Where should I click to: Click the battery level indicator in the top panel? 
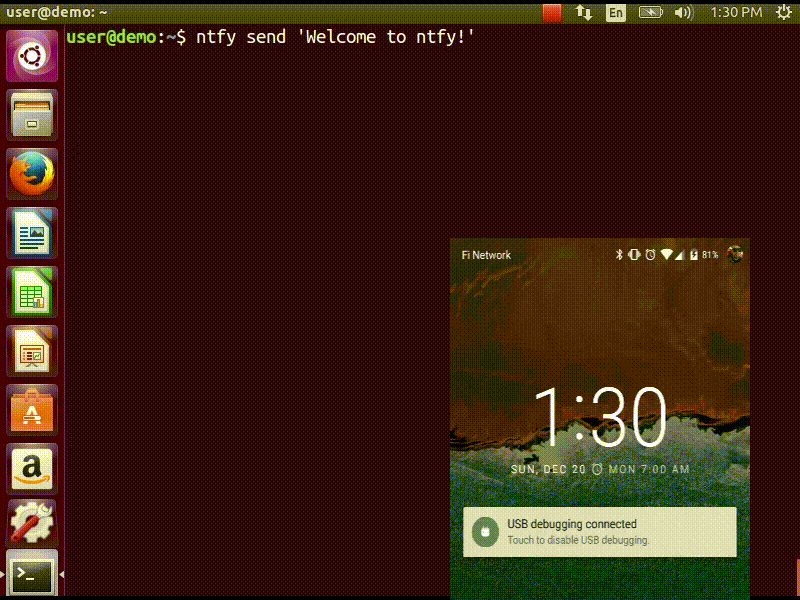click(649, 12)
